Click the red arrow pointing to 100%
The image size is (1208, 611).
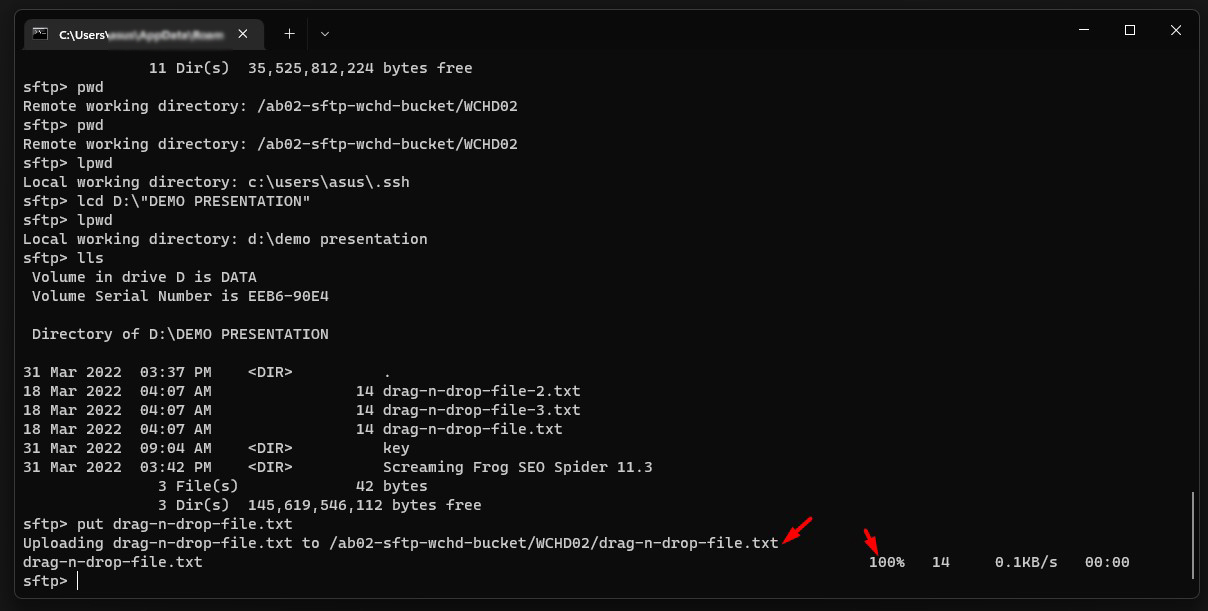point(871,541)
